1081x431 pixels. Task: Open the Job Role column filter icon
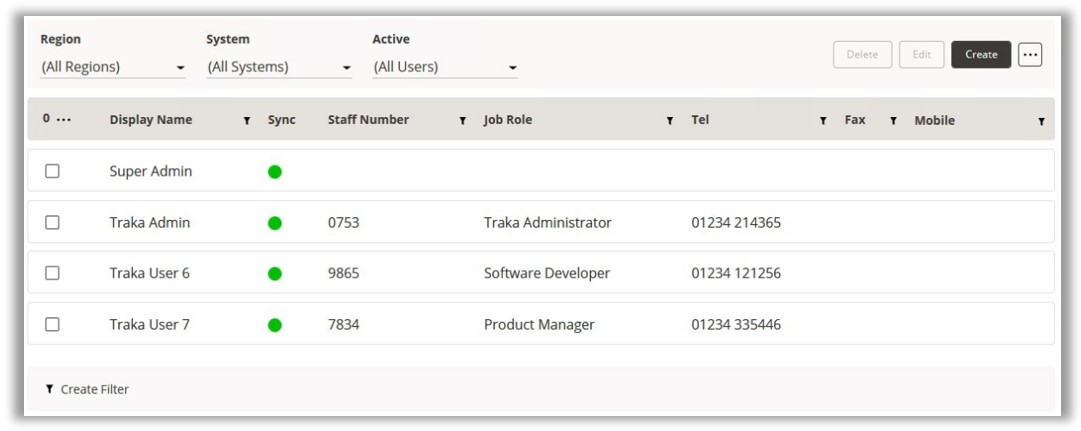pos(670,121)
